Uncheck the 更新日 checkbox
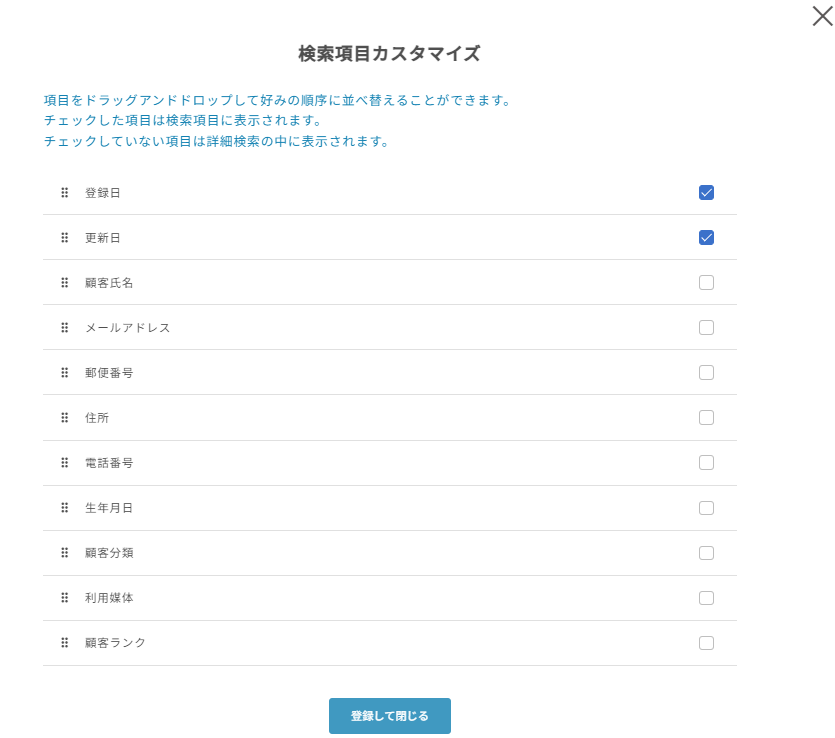Screen dimensions: 835x738 click(x=706, y=237)
